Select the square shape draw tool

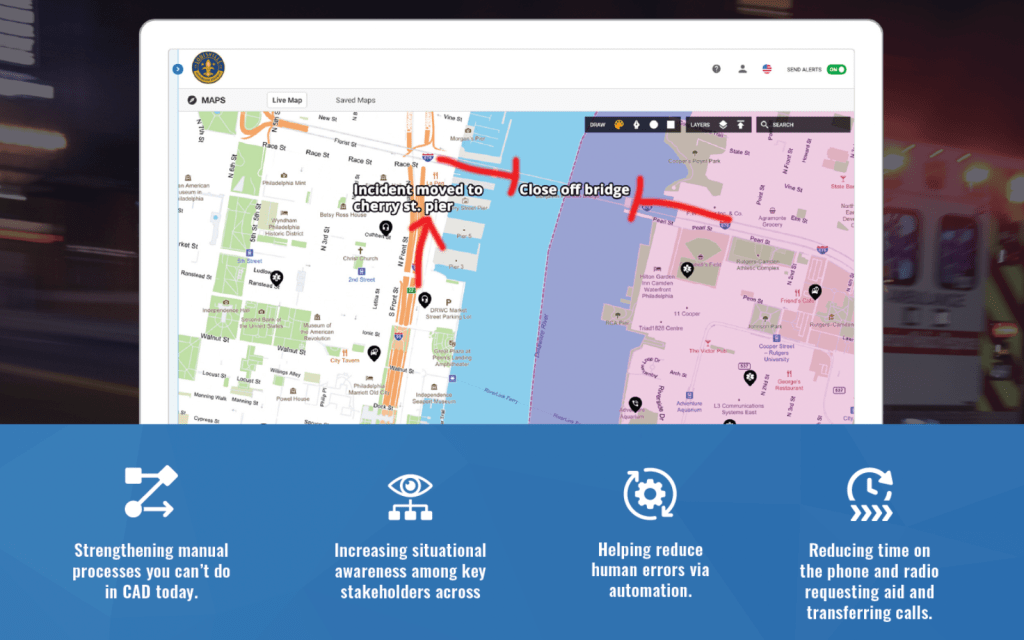click(x=671, y=125)
